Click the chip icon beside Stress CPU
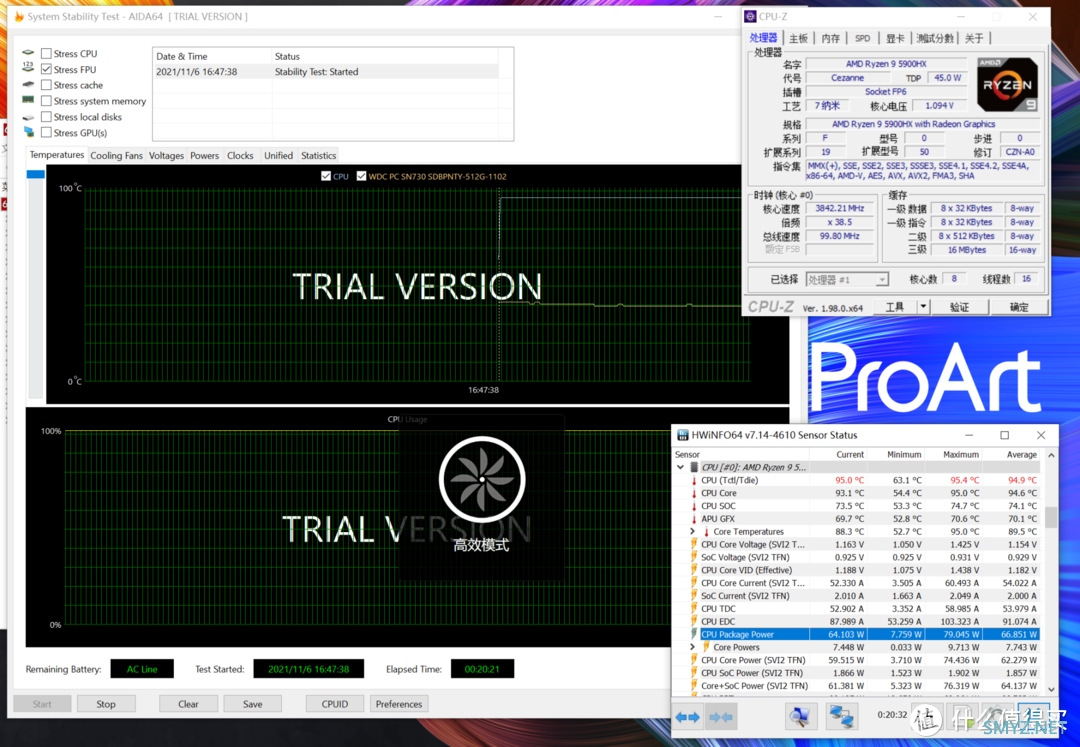This screenshot has height=747, width=1080. pos(28,53)
